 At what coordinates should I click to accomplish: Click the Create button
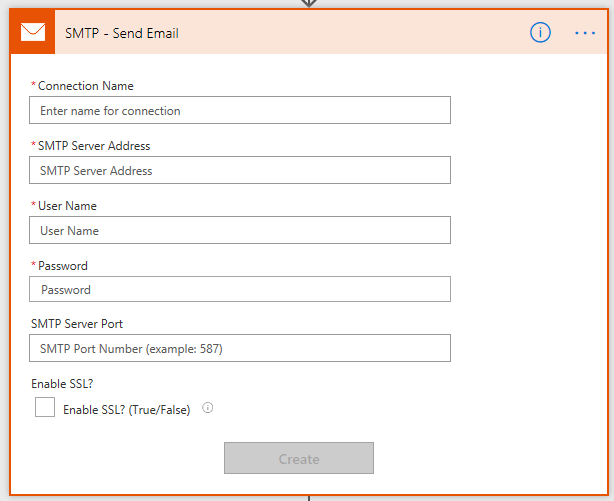click(299, 458)
